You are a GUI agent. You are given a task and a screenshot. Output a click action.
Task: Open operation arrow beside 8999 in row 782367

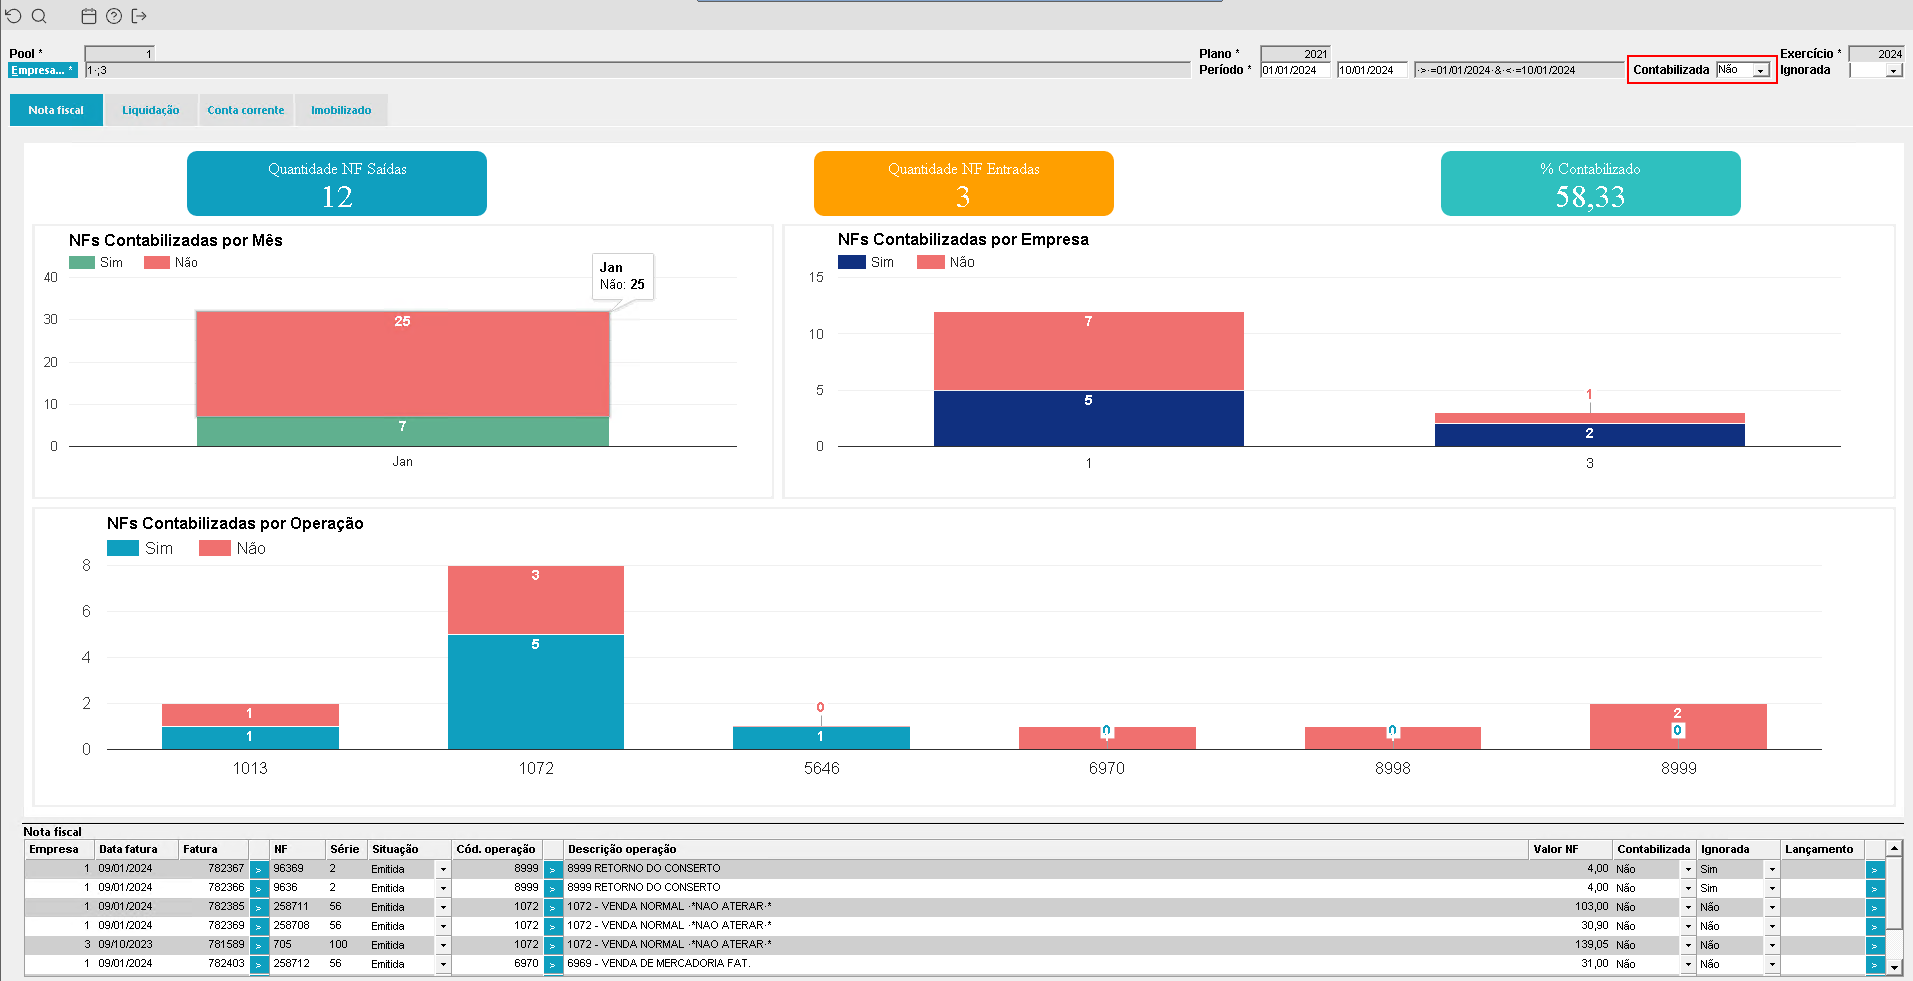(553, 869)
